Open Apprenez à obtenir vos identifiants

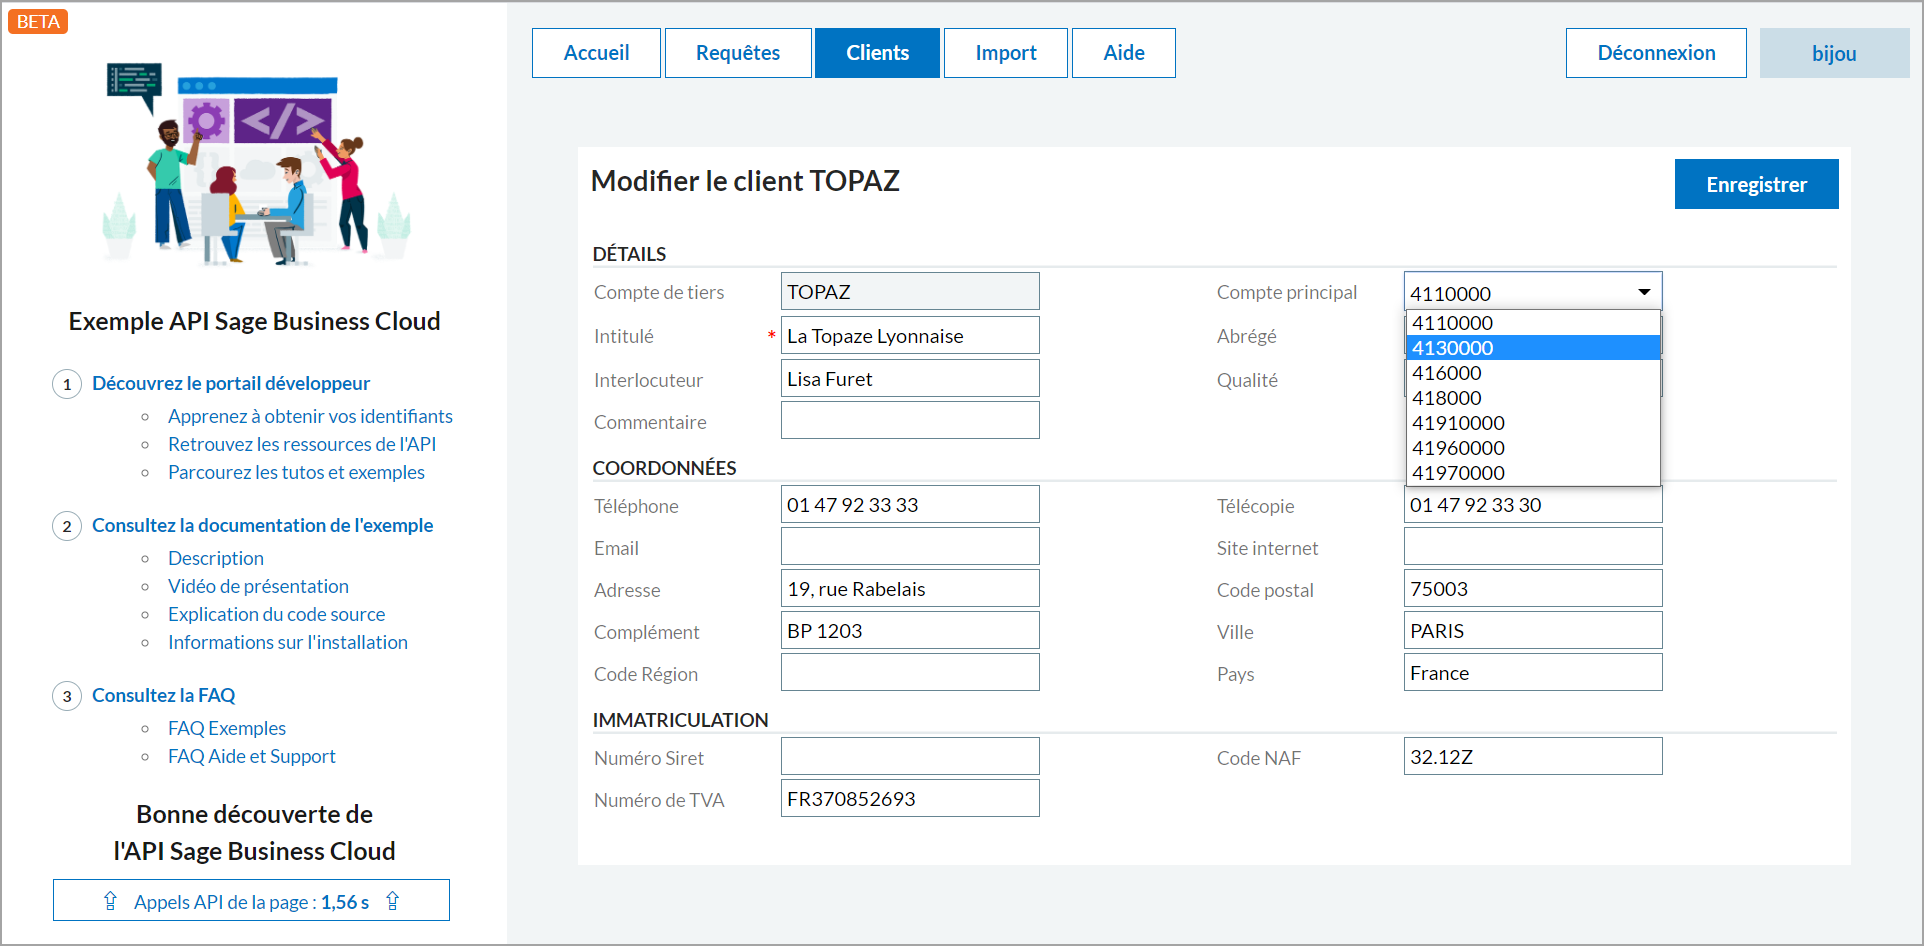[310, 416]
